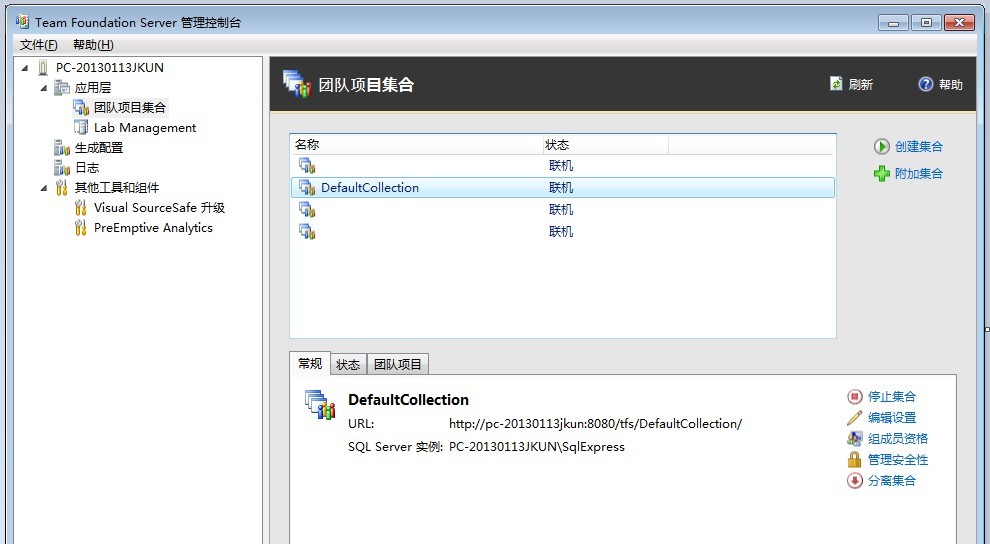Click the 日志 logs tree icon

click(x=62, y=167)
